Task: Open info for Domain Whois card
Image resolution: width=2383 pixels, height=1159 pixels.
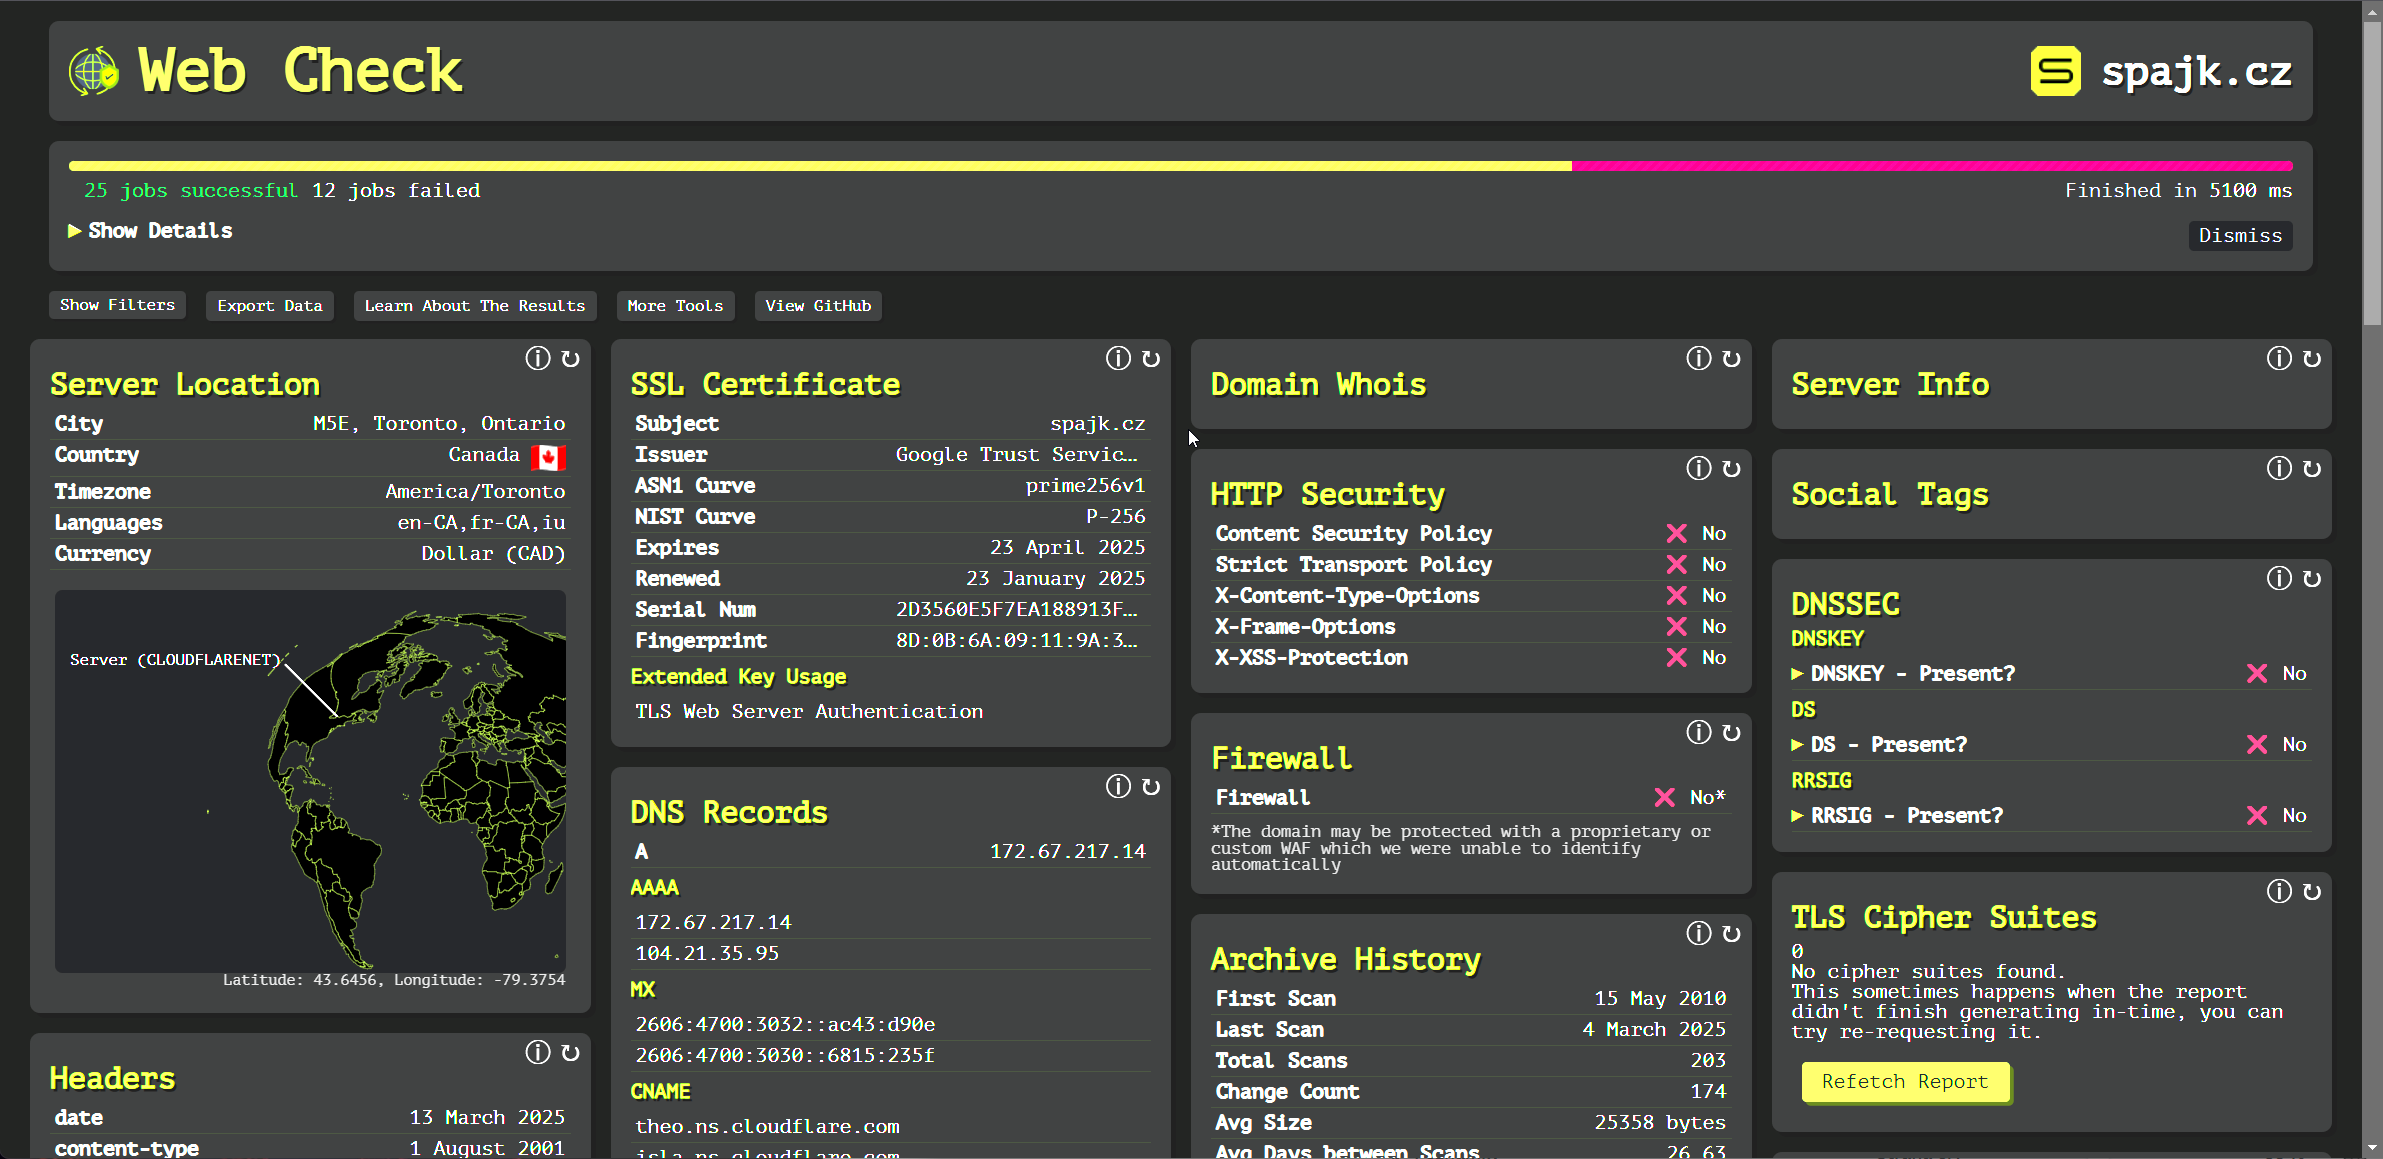Action: (1699, 358)
